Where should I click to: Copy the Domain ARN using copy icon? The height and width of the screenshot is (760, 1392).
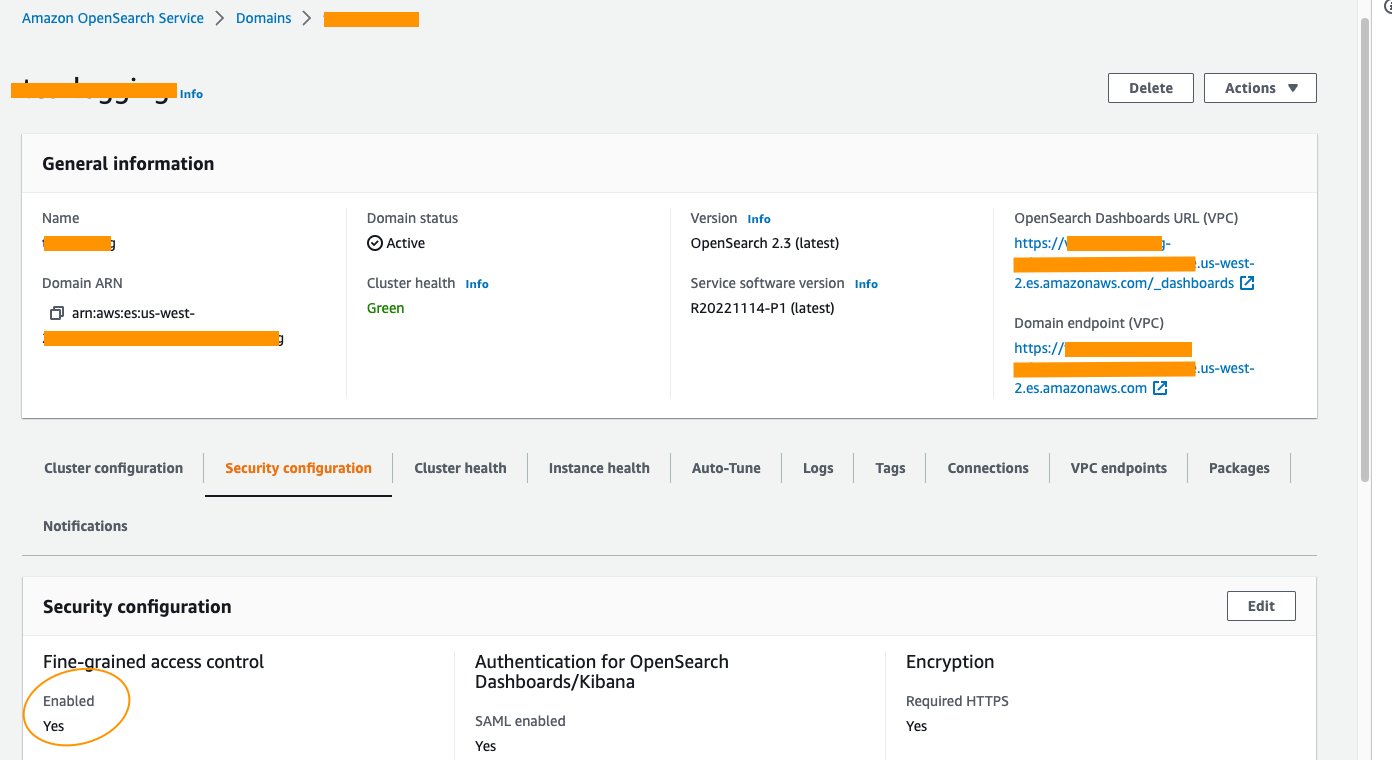tap(57, 314)
